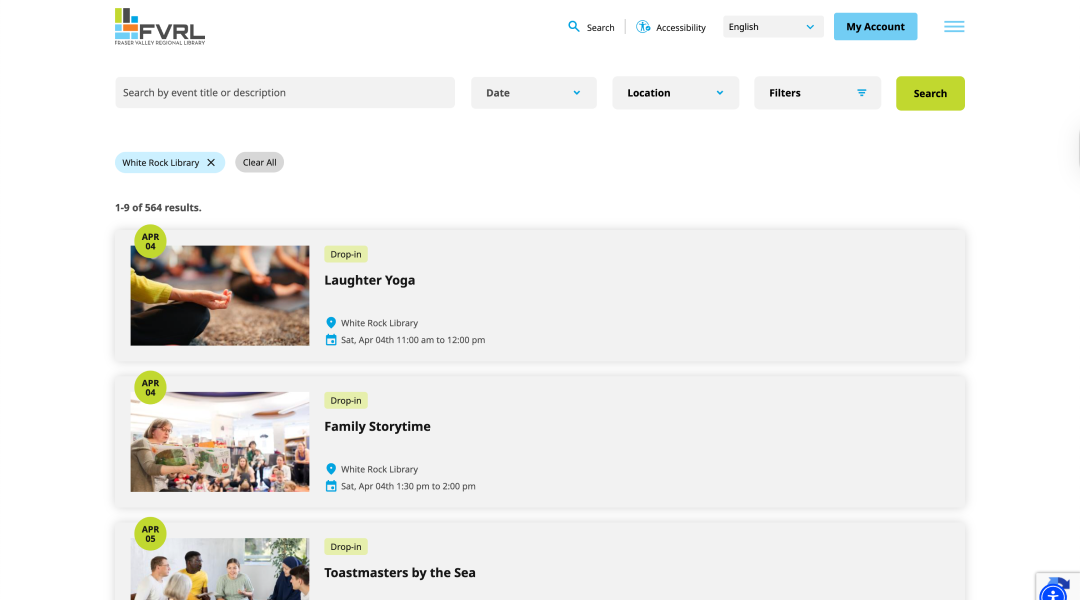Click the accessibility widget in bottom corner
Screen dimensions: 1080x600
pos(1053,592)
